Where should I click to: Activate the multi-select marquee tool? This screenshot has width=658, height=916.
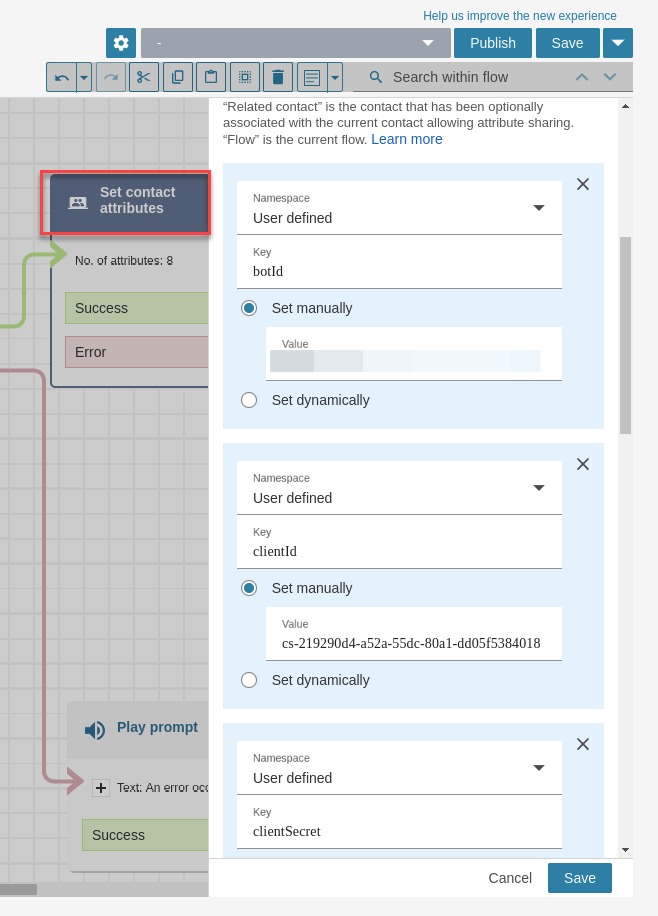(245, 77)
